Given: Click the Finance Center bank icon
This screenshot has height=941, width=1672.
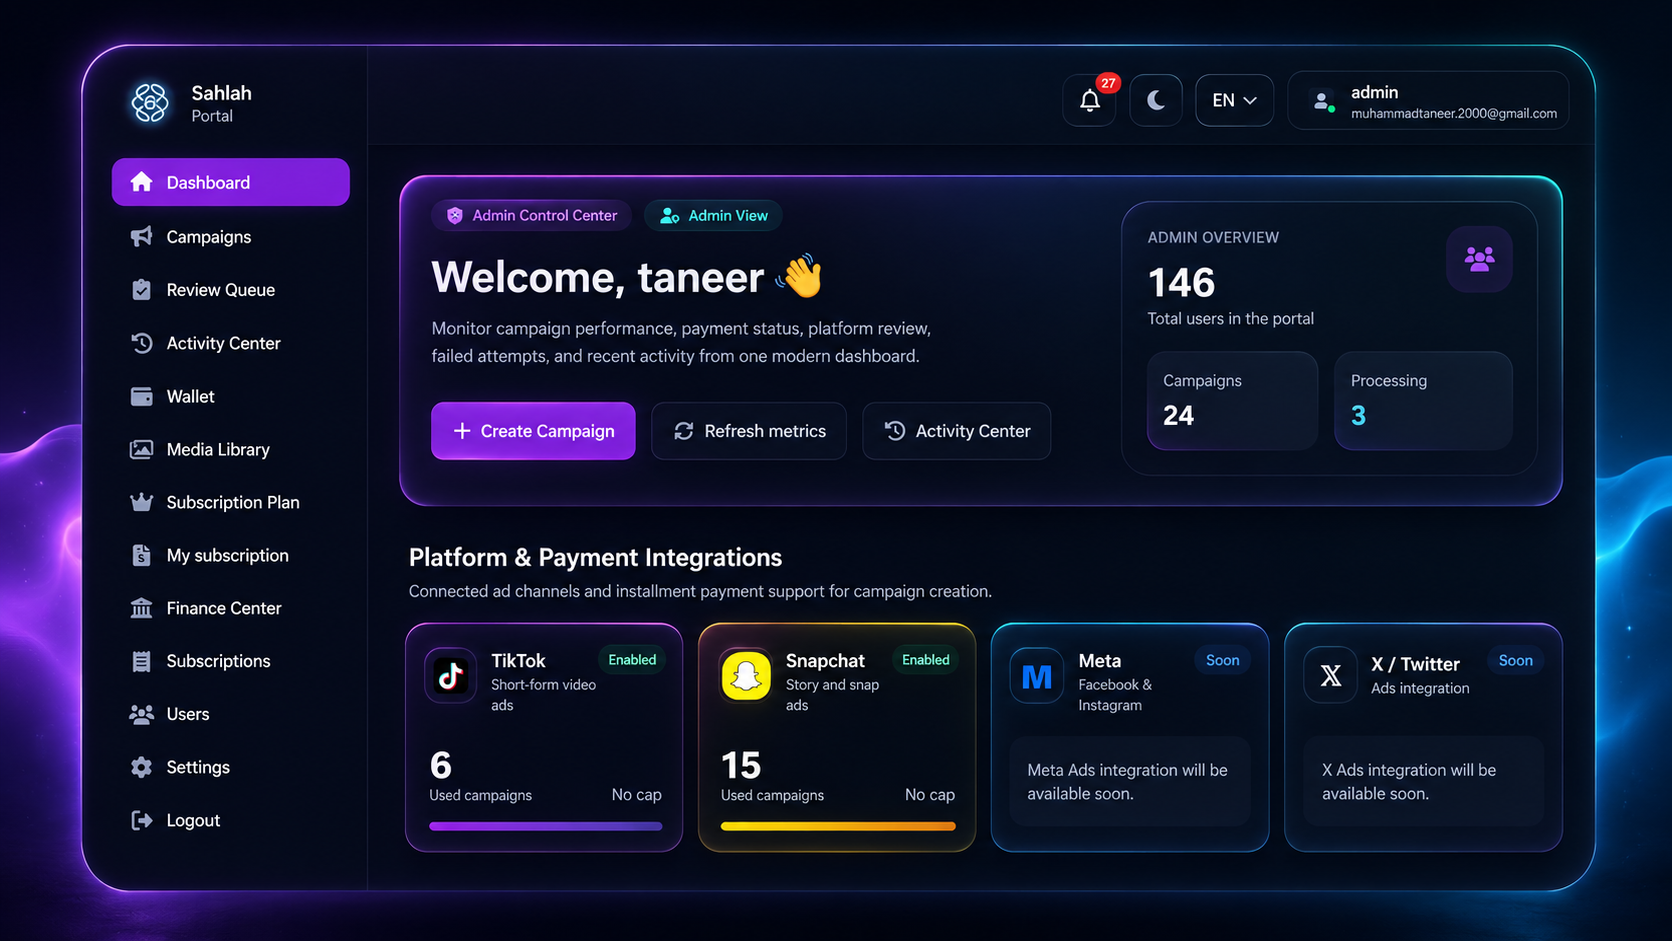Looking at the screenshot, I should coord(141,608).
